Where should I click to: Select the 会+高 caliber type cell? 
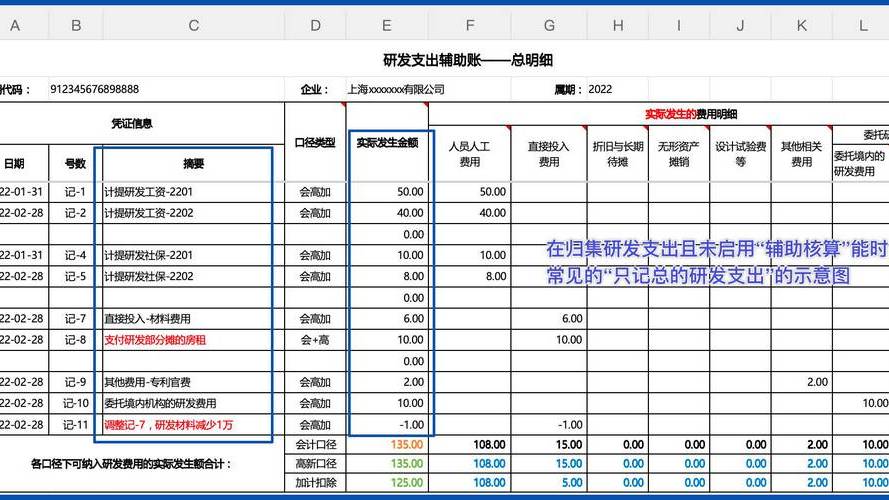coord(315,340)
